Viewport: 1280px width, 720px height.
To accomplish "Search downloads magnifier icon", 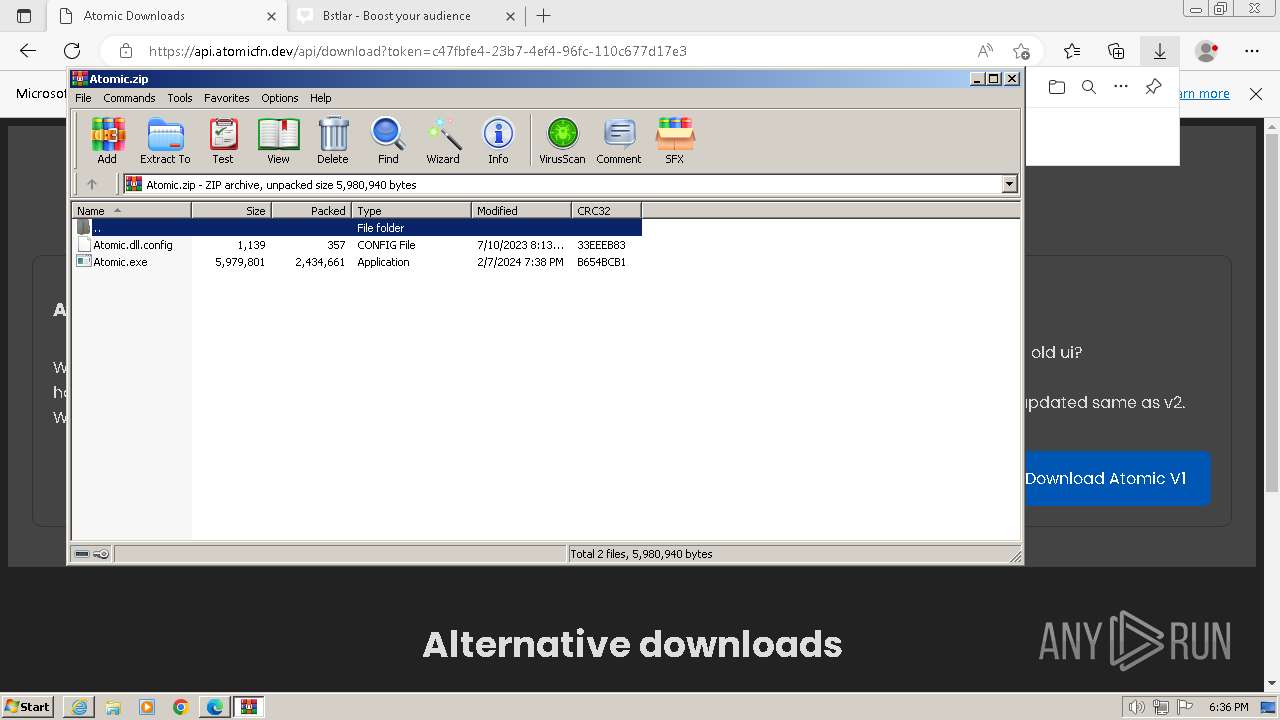I will (1089, 87).
